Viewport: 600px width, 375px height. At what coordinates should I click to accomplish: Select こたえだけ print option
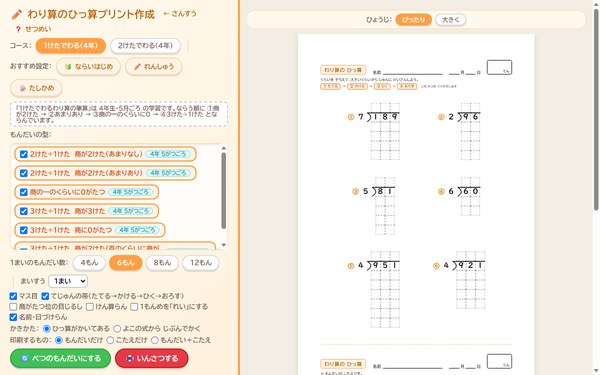pos(110,340)
